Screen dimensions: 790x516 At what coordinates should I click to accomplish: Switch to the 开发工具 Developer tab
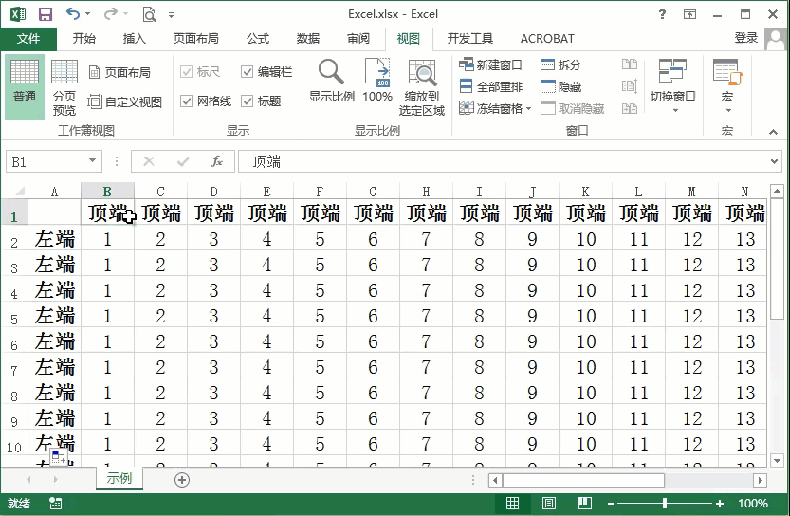[x=470, y=39]
